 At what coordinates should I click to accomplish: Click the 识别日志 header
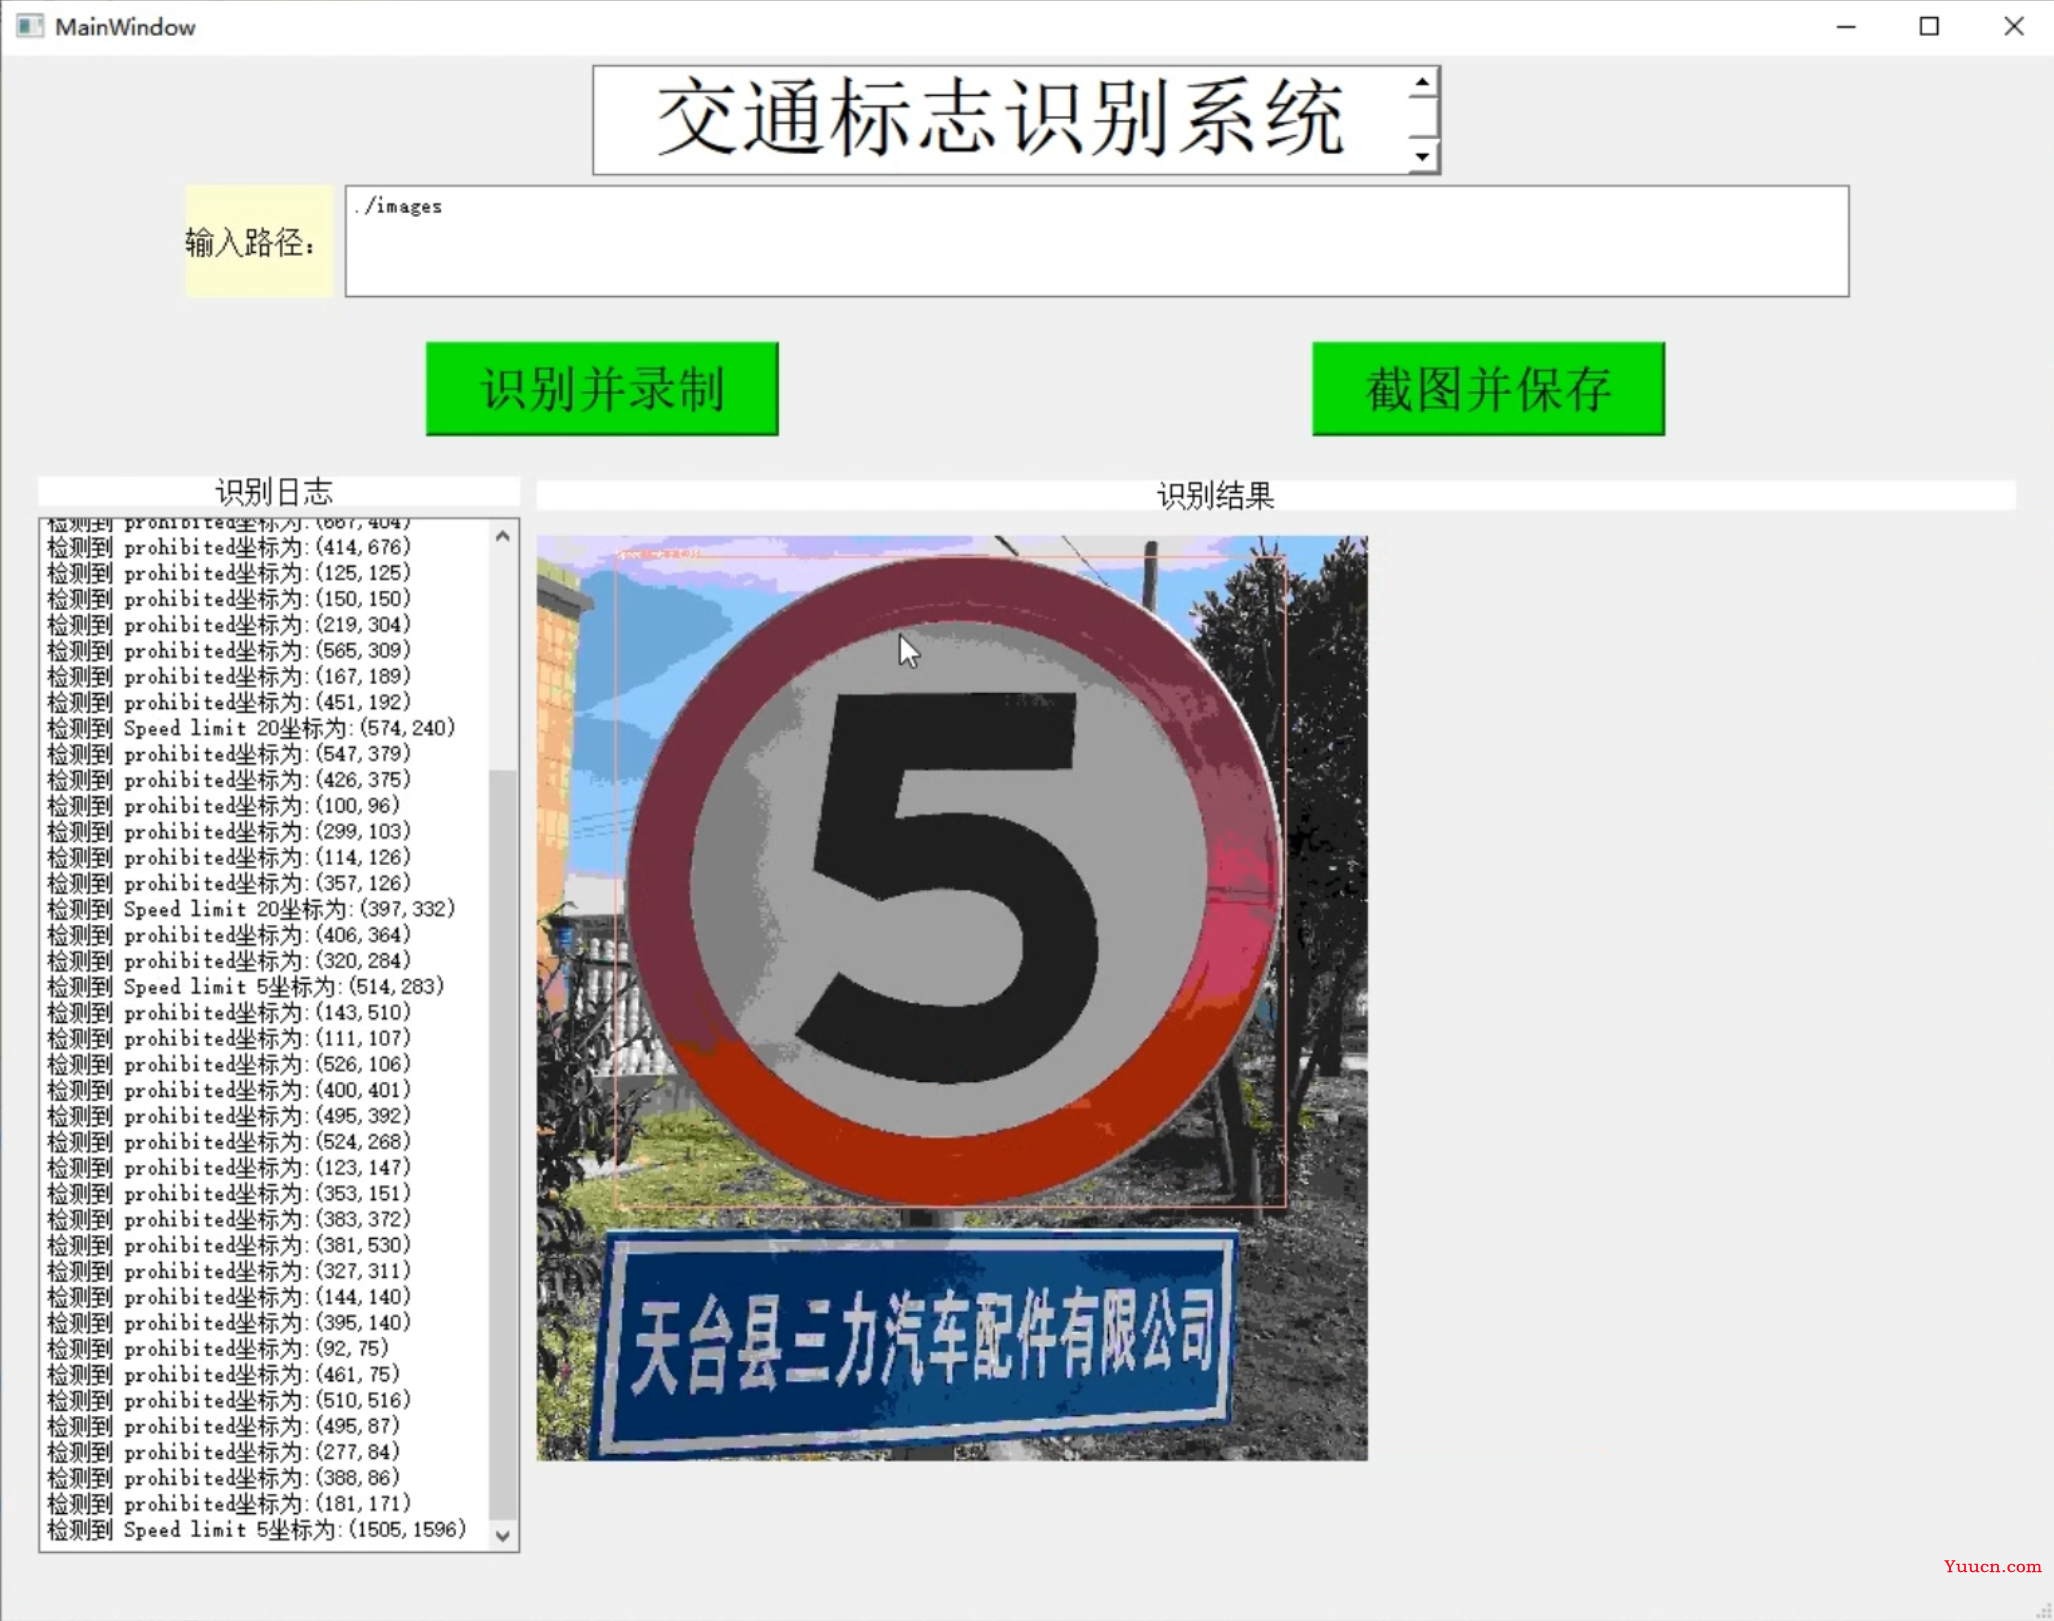[278, 491]
